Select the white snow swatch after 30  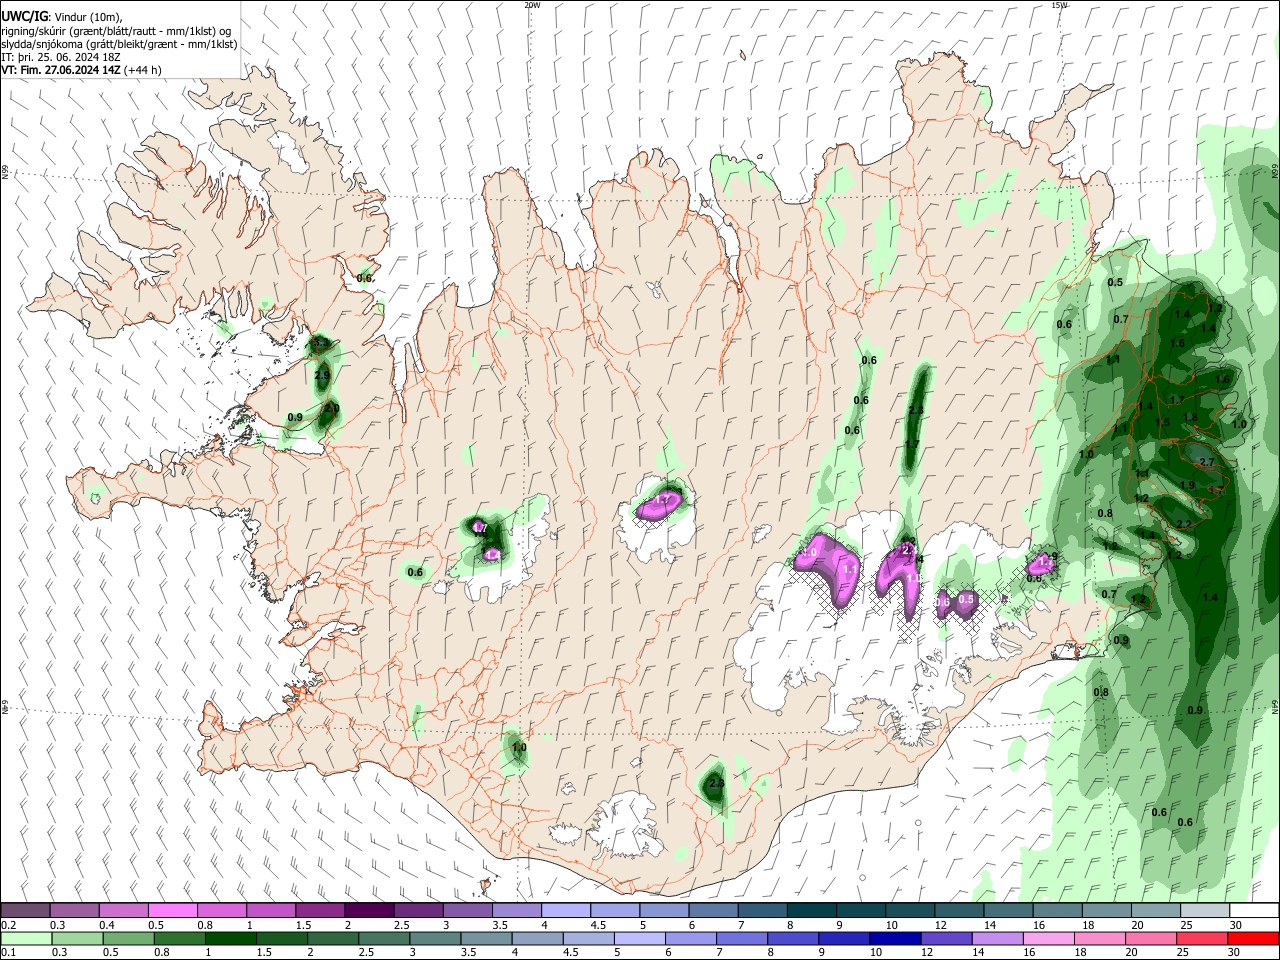coord(1253,910)
